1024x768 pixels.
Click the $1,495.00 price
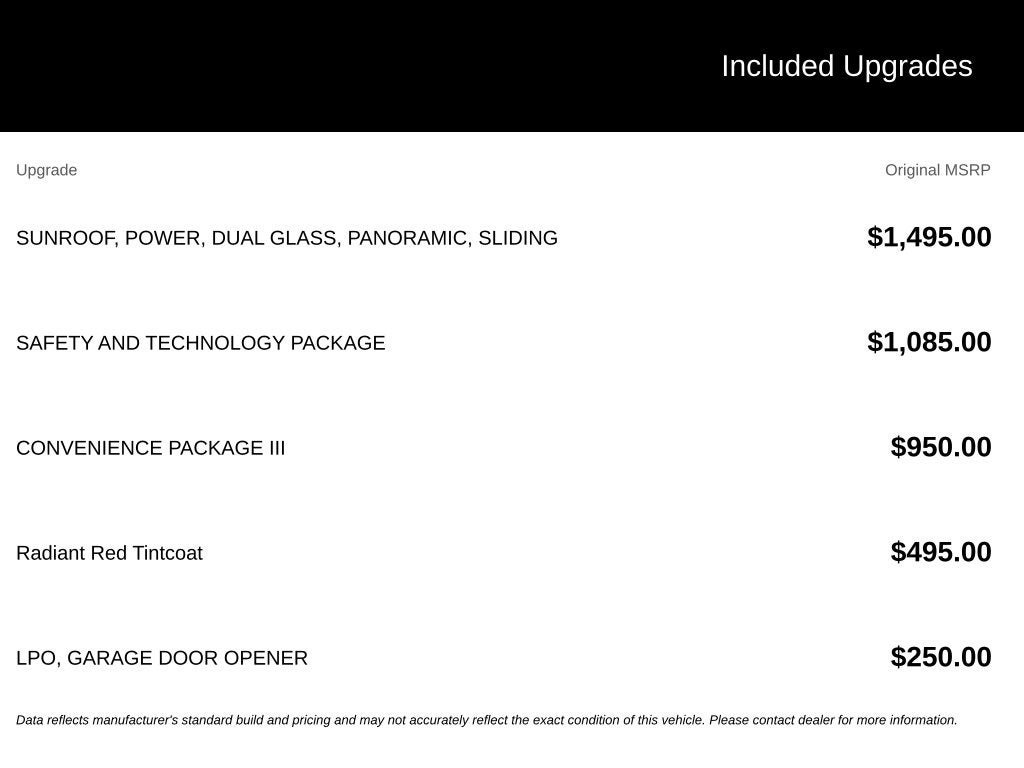point(929,237)
